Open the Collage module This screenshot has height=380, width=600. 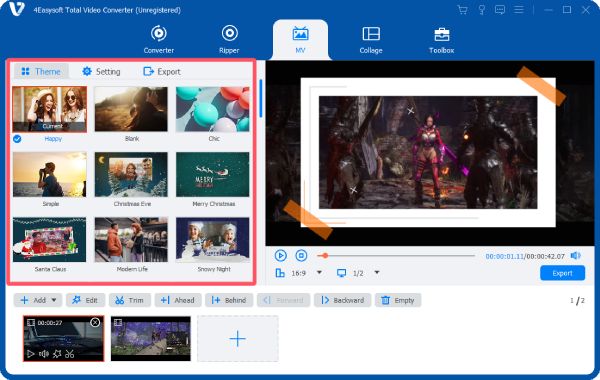click(371, 39)
